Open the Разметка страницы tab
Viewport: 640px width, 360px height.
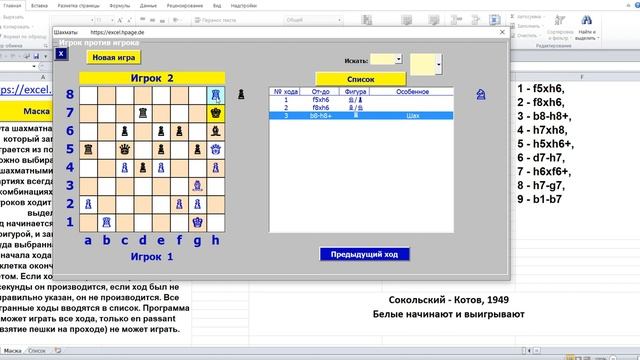point(78,6)
